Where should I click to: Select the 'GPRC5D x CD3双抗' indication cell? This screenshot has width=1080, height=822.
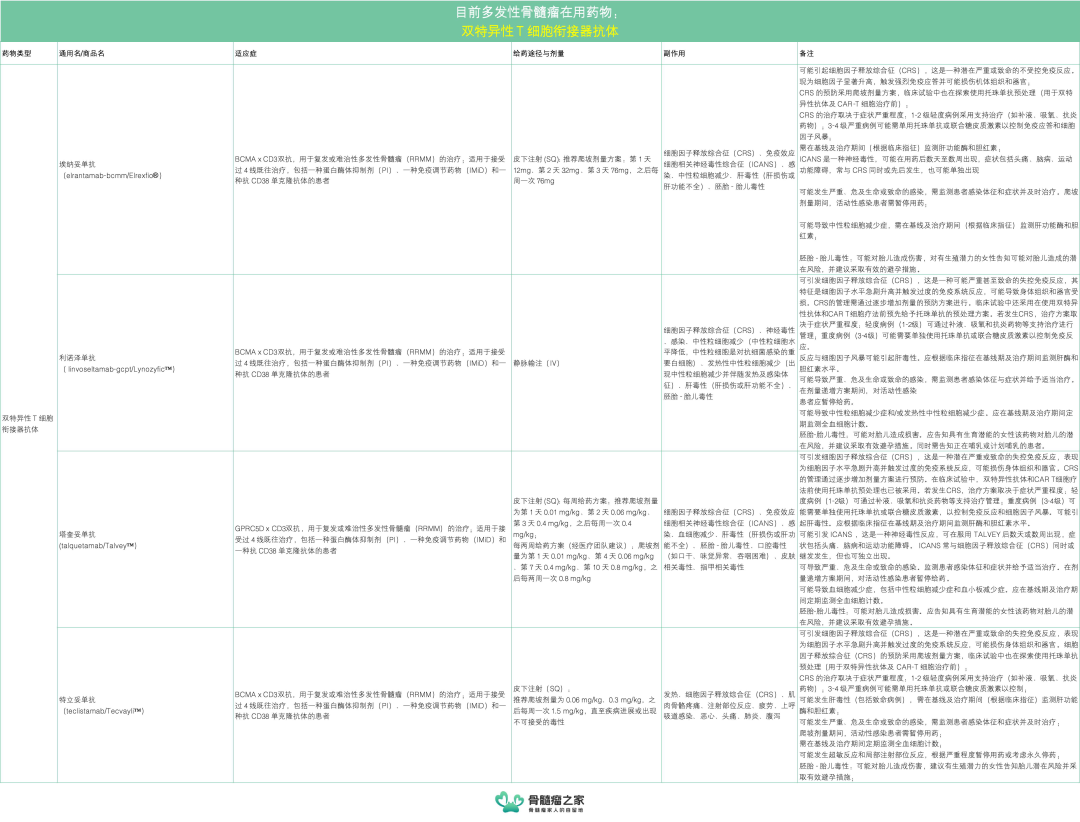tap(372, 540)
